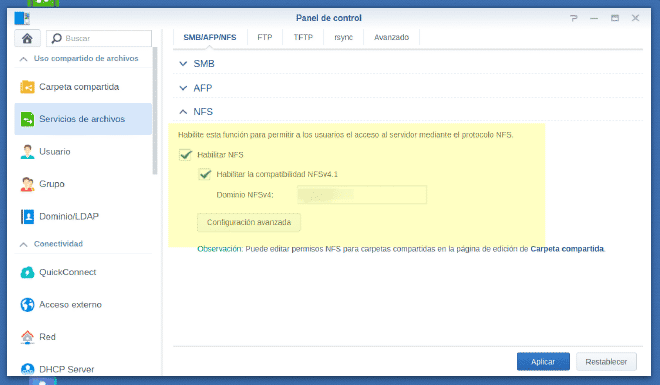This screenshot has height=385, width=660.
Task: Click the Carpeta compartida folder icon
Action: (x=27, y=87)
